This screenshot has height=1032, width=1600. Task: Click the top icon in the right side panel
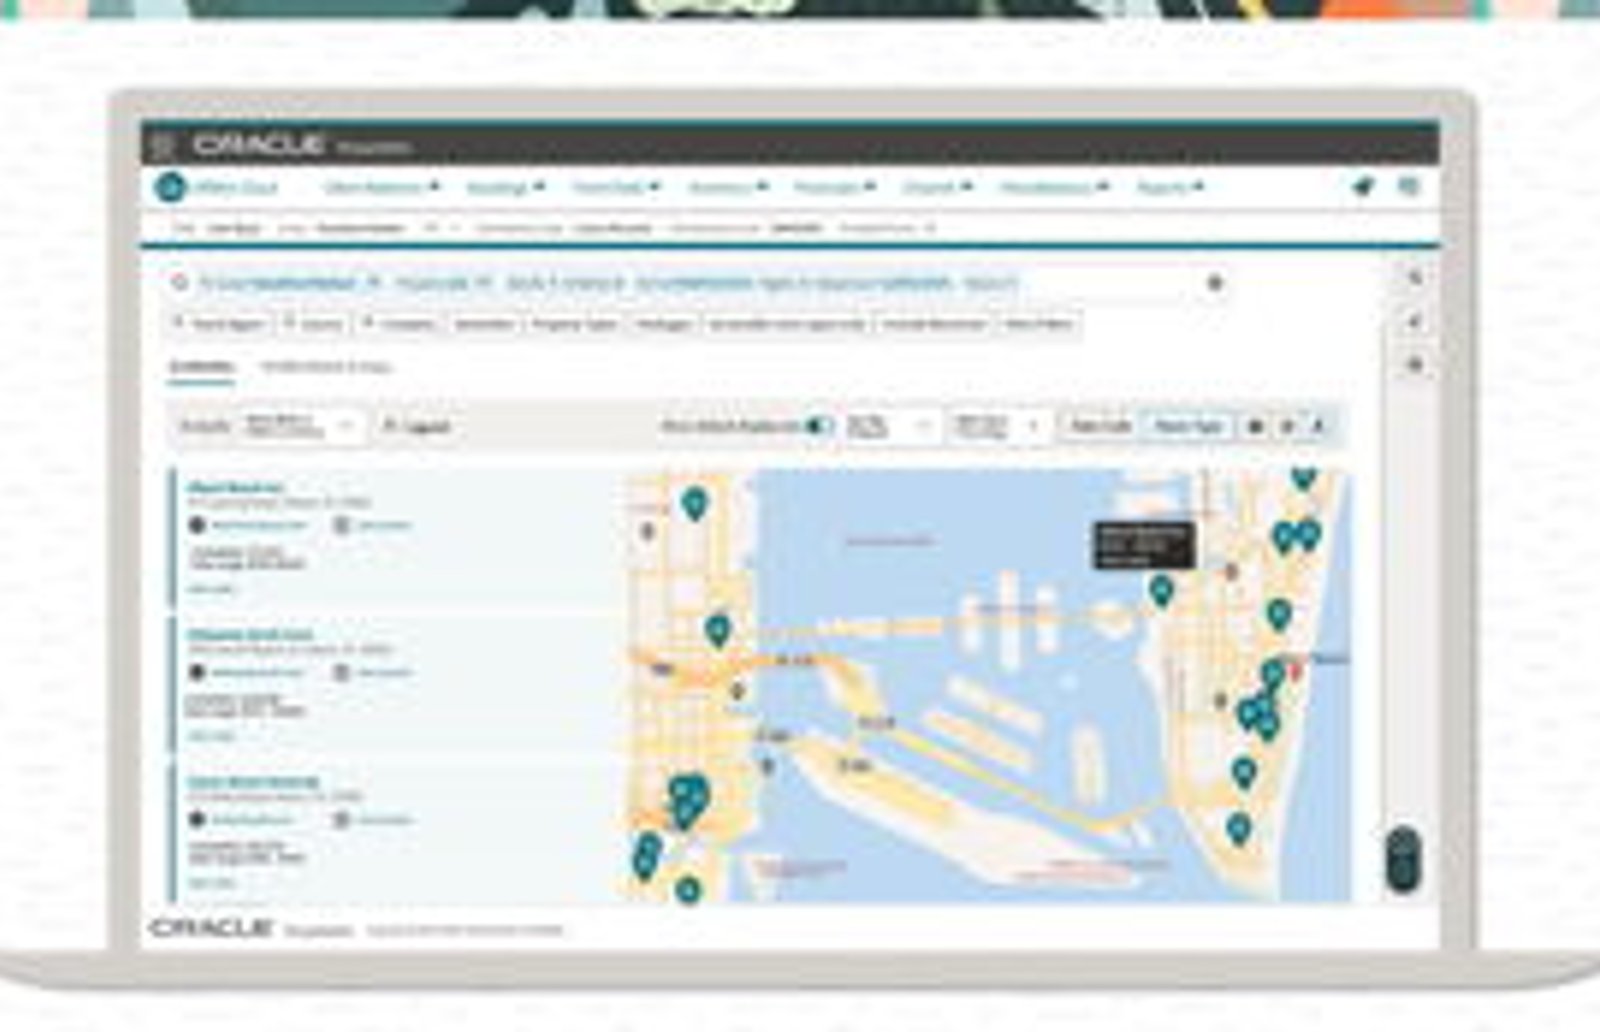click(1415, 278)
